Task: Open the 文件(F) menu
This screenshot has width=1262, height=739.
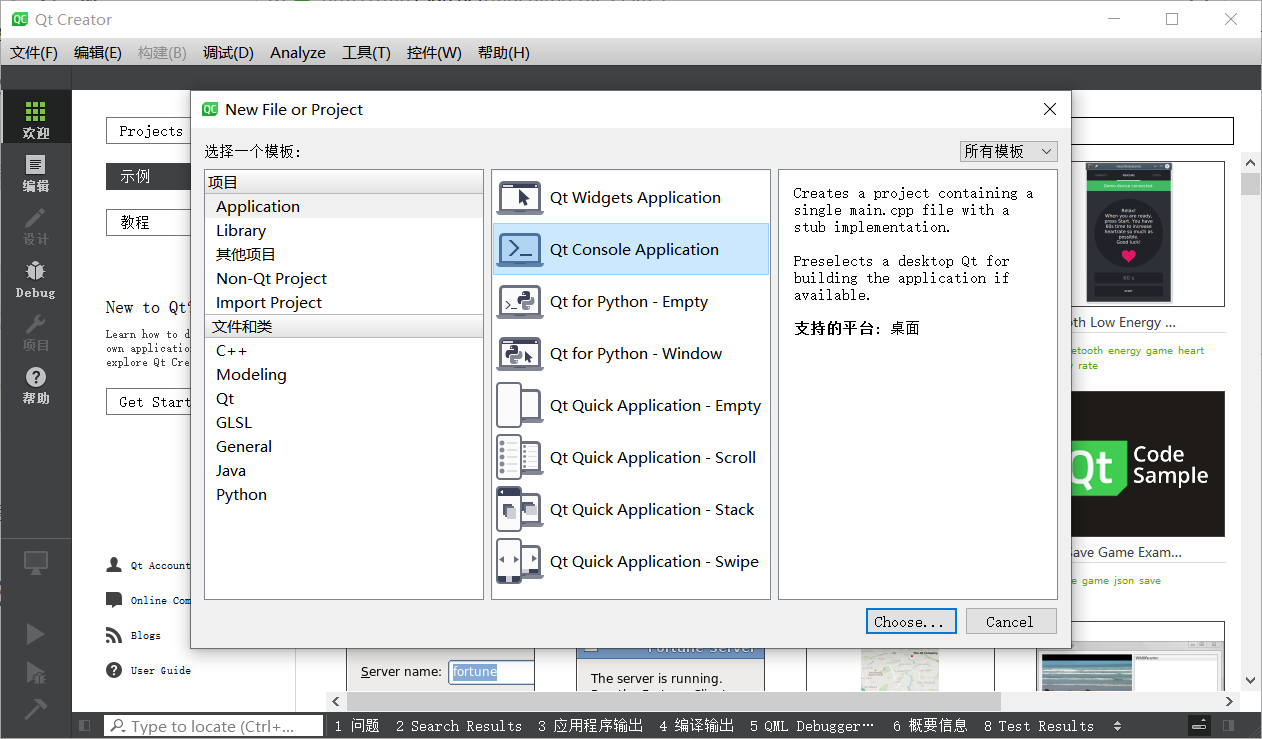Action: click(33, 53)
